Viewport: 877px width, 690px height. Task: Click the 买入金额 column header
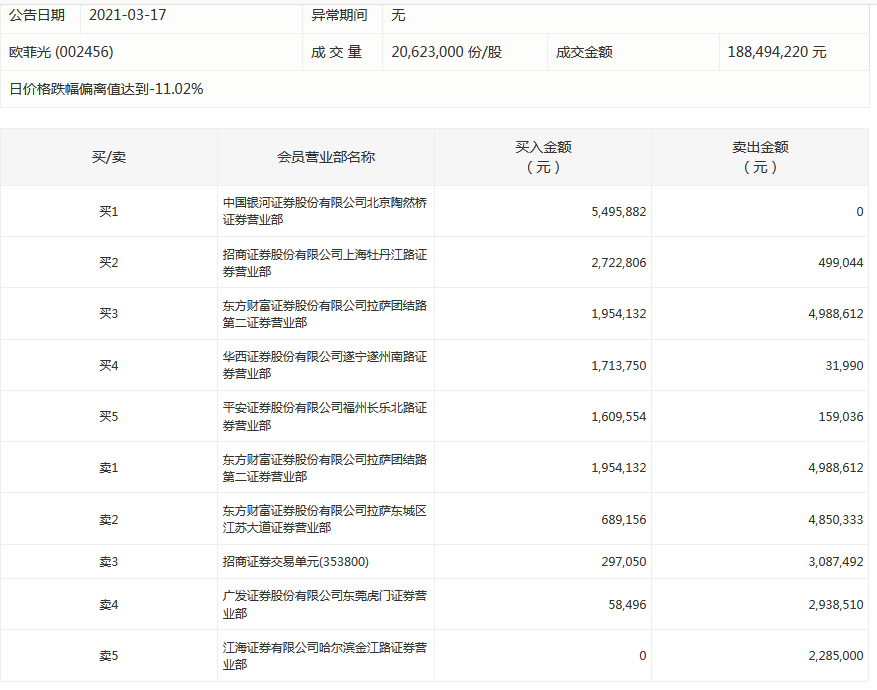[543, 157]
